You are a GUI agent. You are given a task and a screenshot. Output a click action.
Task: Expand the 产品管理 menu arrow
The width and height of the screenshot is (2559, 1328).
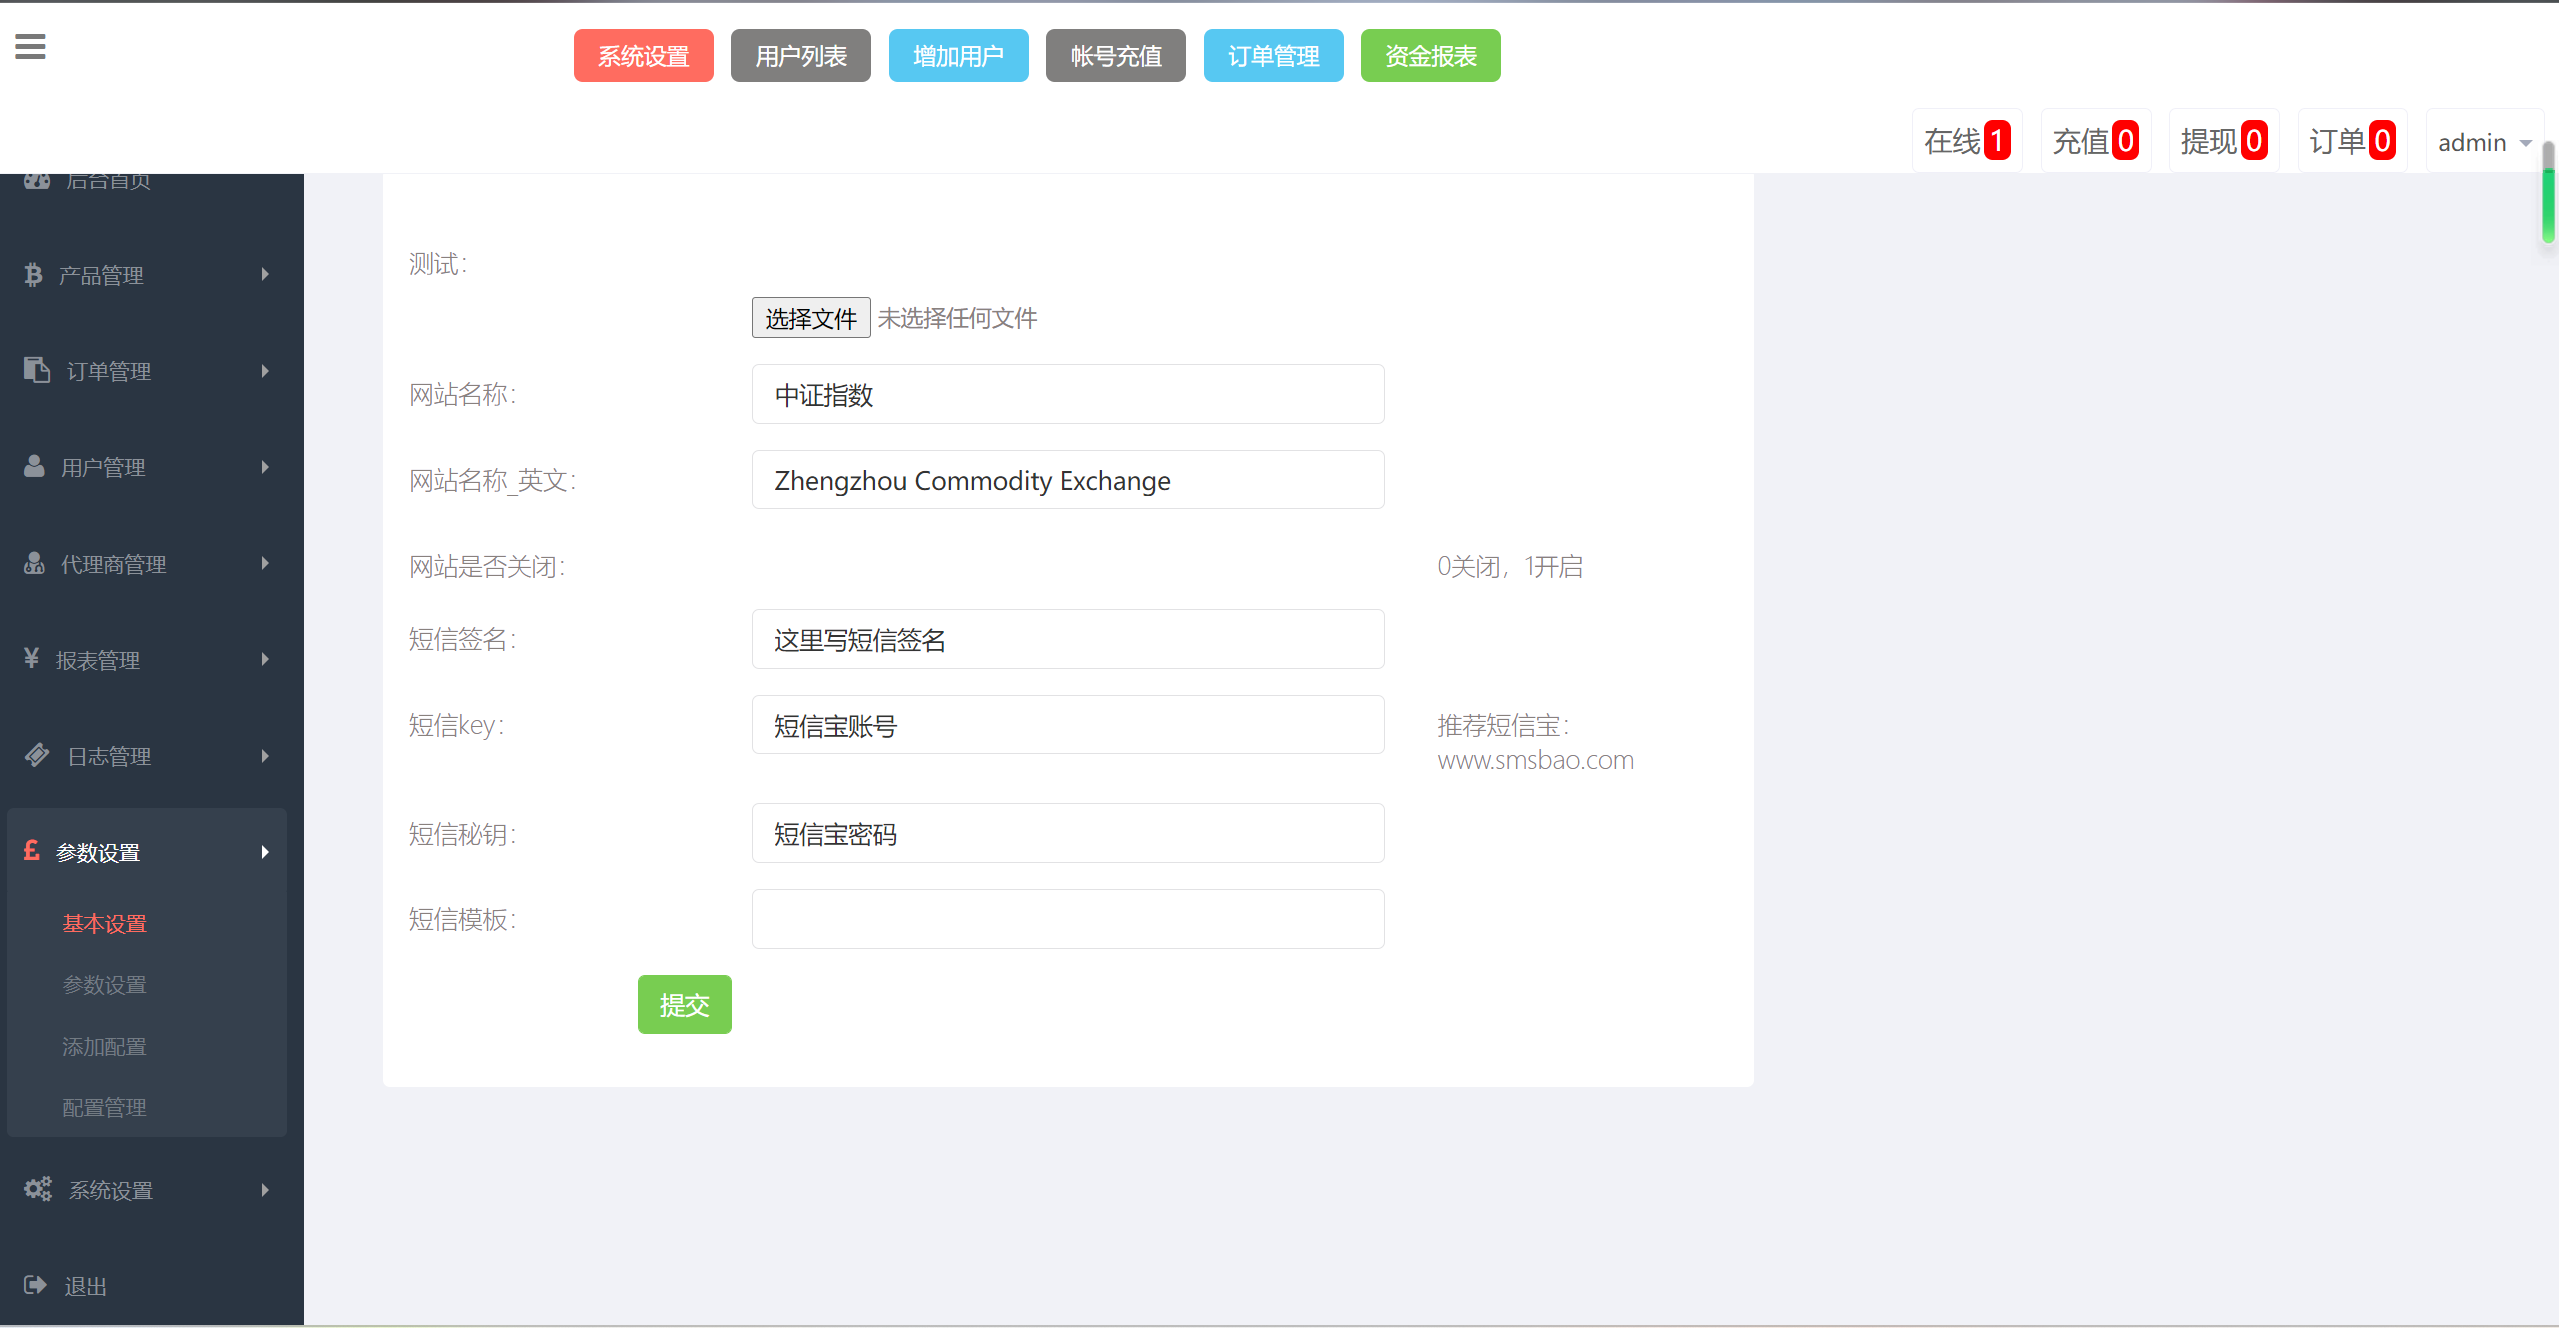265,275
